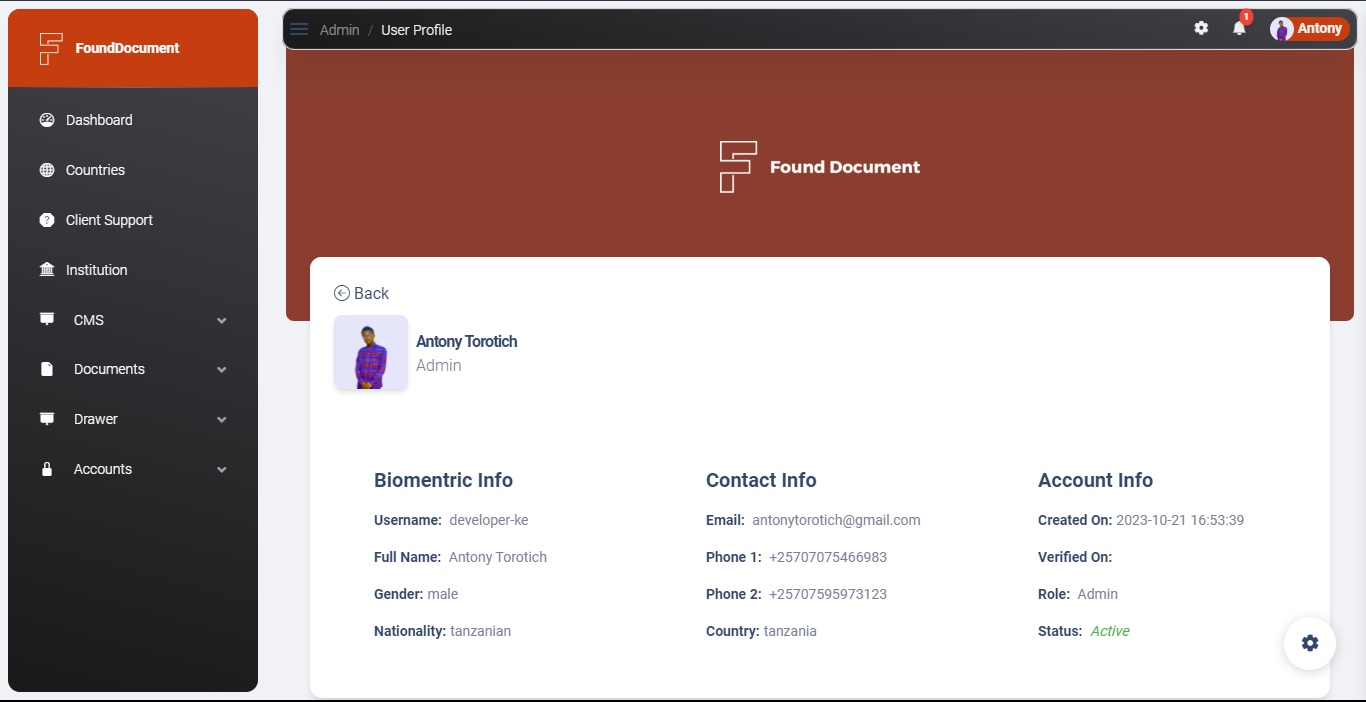Select Client Support in the sidebar
The width and height of the screenshot is (1366, 702).
[x=109, y=220]
